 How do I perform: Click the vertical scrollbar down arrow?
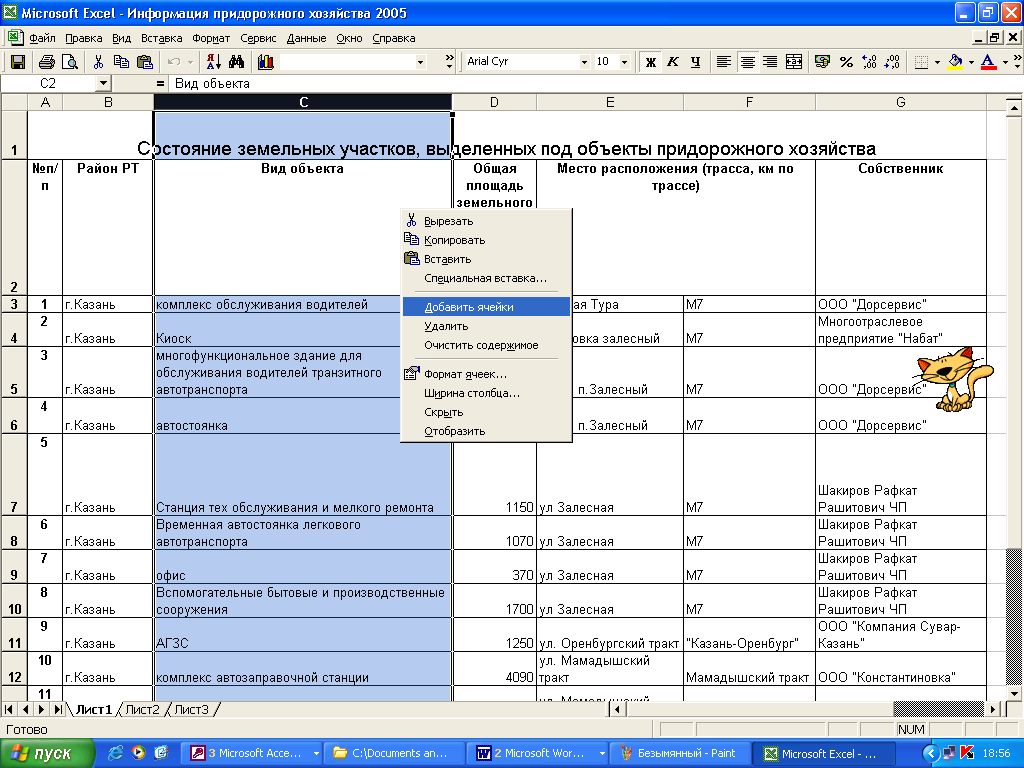pyautogui.click(x=1014, y=694)
